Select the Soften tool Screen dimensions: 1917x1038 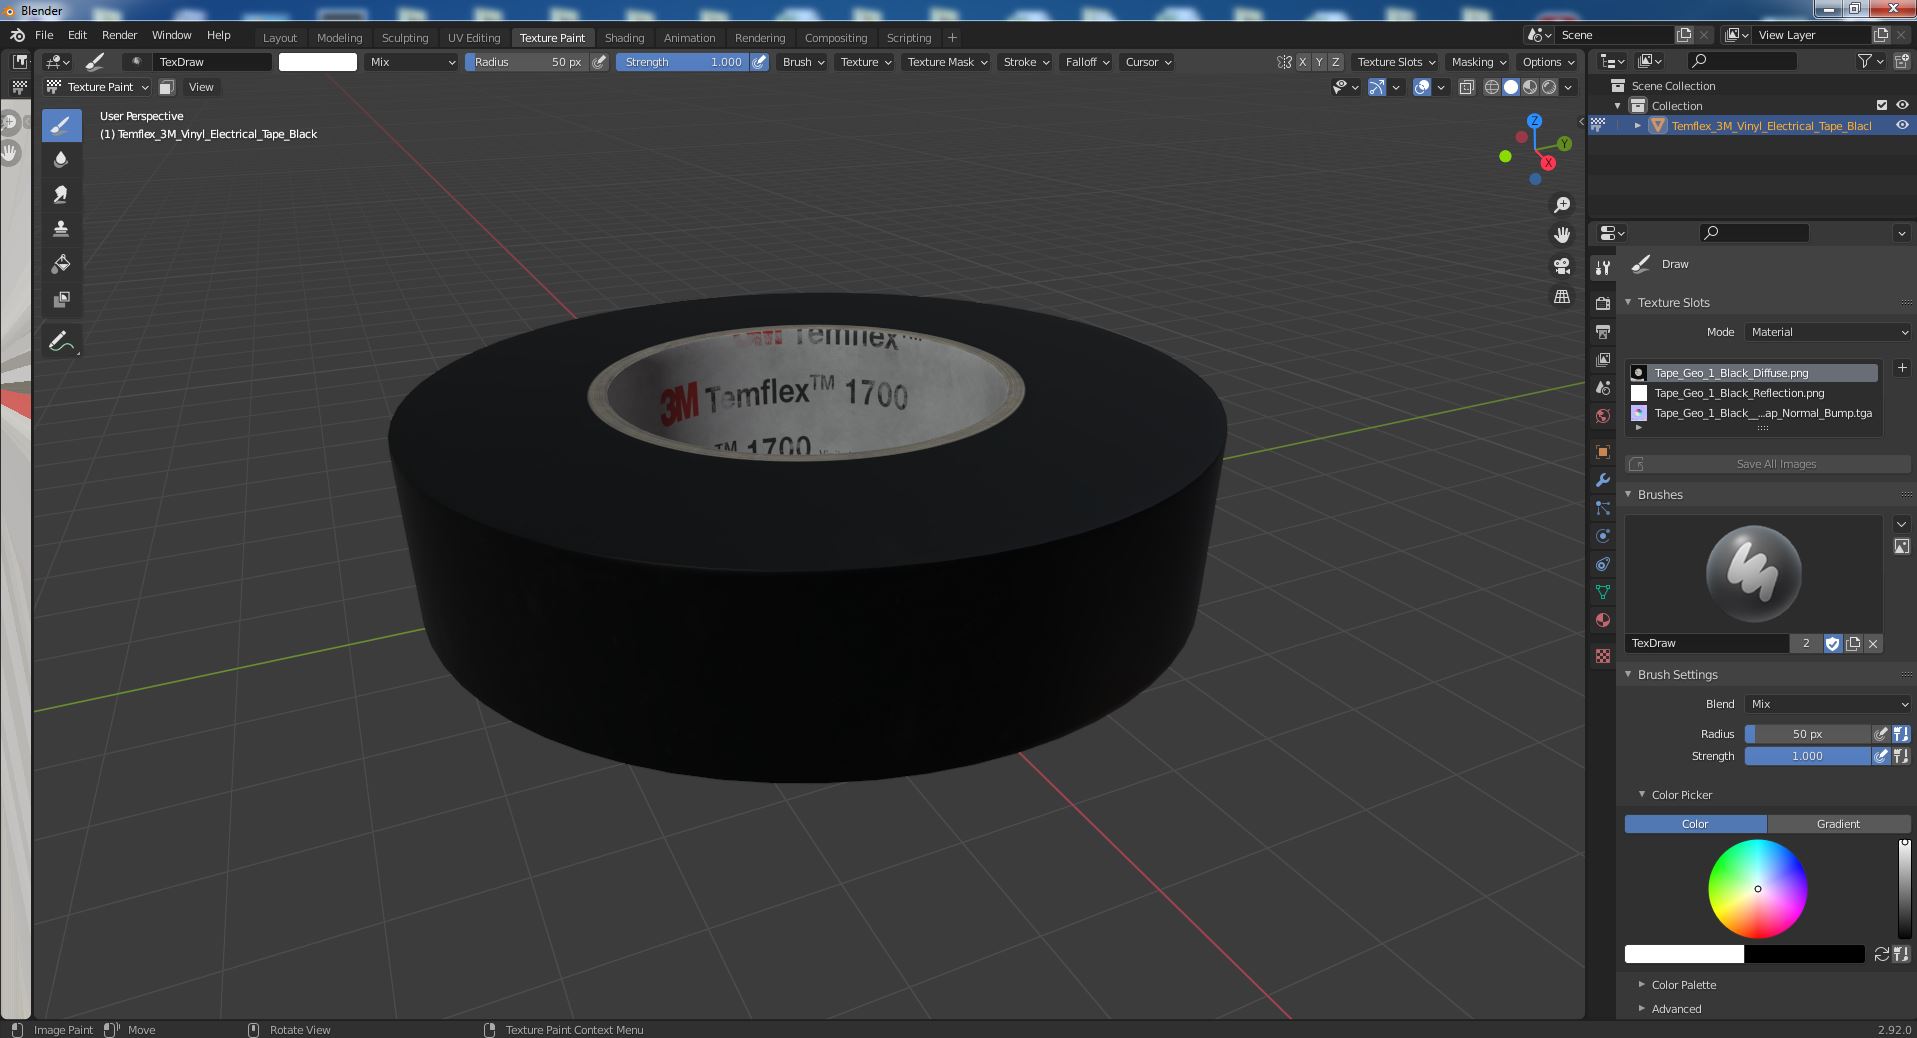(61, 159)
